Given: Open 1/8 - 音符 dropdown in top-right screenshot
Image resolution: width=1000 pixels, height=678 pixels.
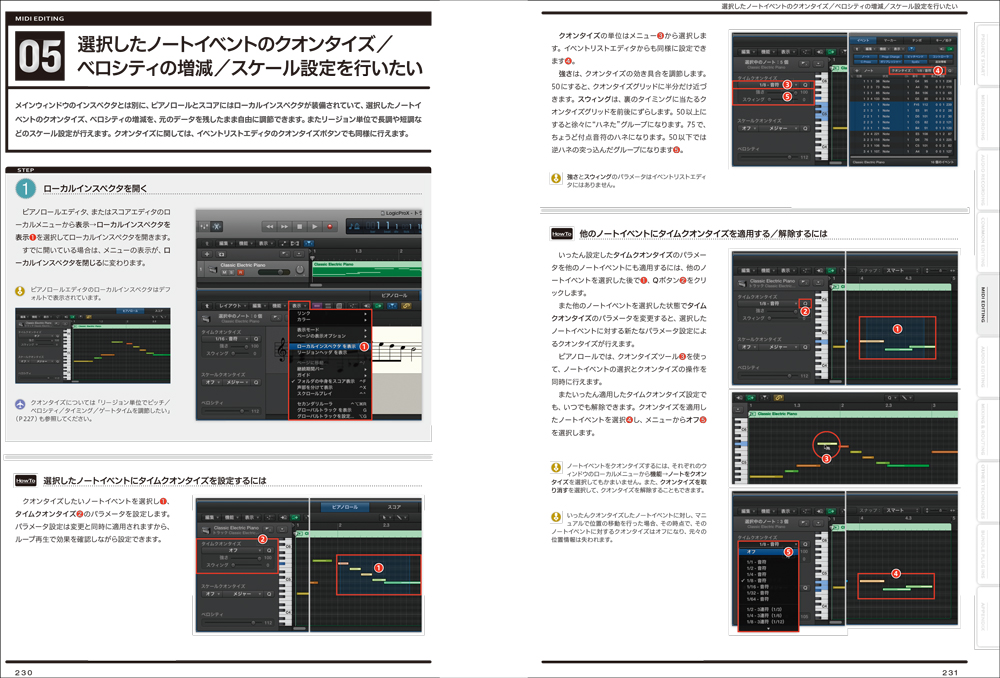Looking at the screenshot, I should (768, 84).
